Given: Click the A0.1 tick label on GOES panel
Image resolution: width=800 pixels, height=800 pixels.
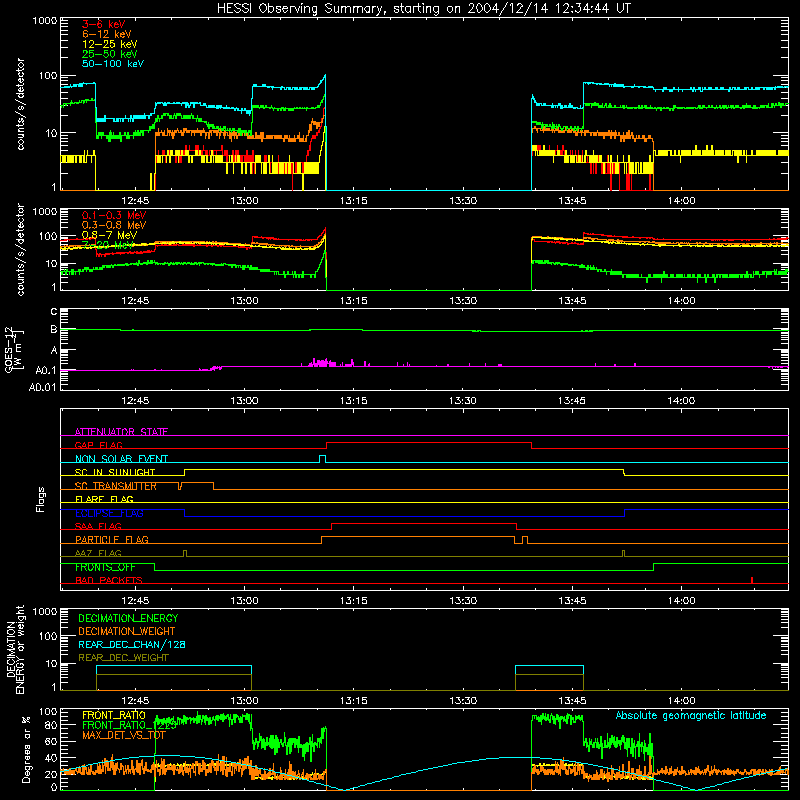Looking at the screenshot, I should pos(46,370).
